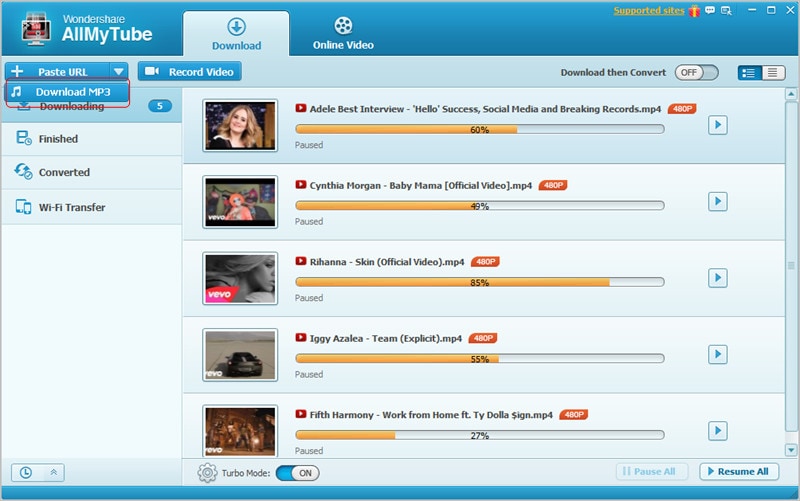Resume the Iggy Azalea Team download
800x501 pixels.
click(x=717, y=354)
